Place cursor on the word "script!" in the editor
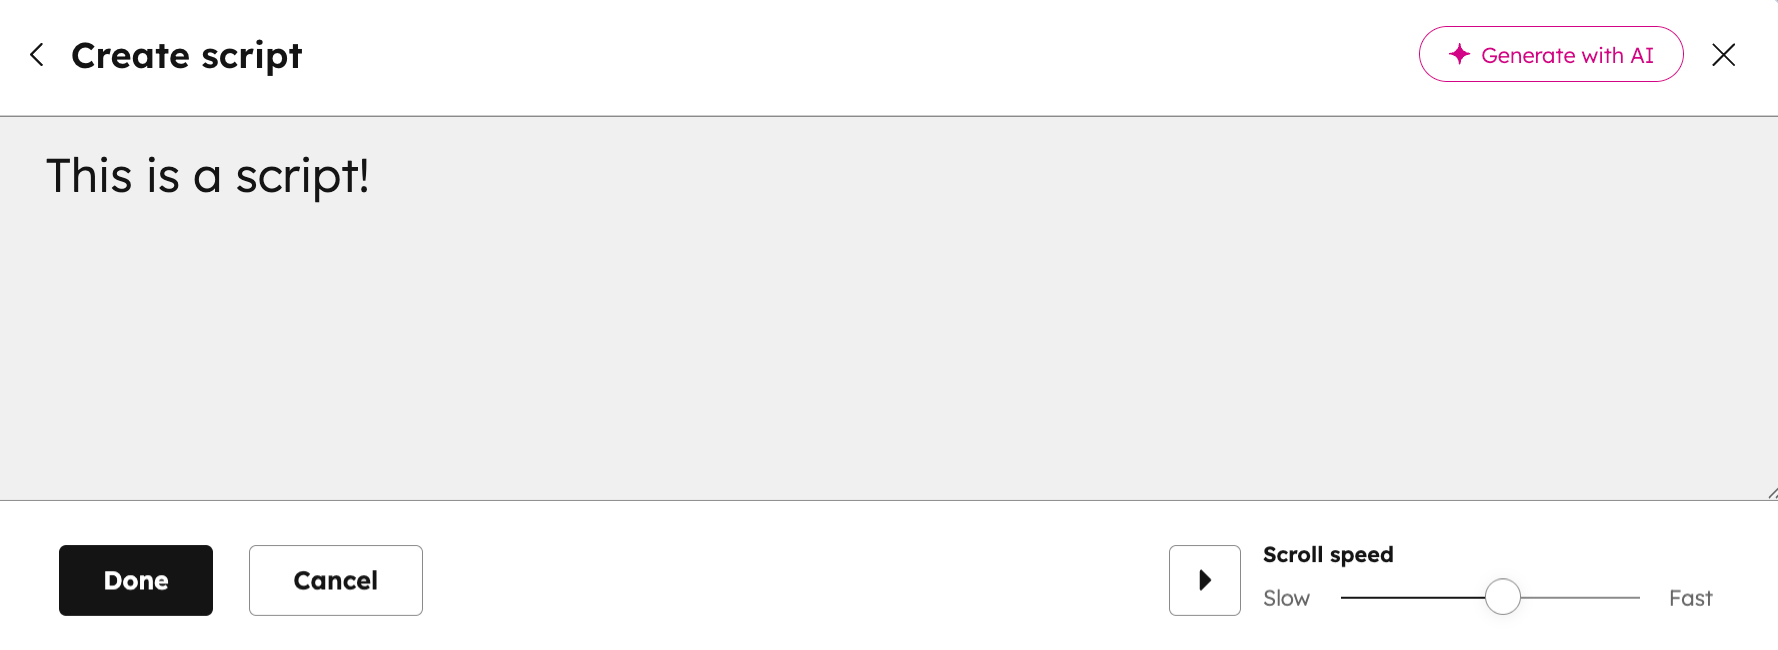The height and width of the screenshot is (650, 1778). coord(302,177)
